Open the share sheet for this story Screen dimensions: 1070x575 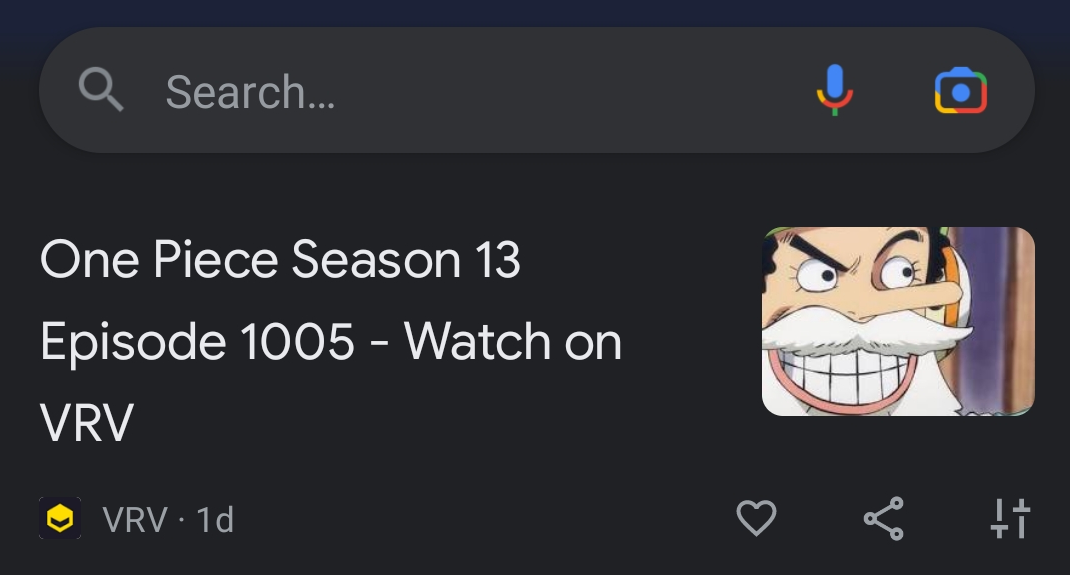[x=884, y=518]
